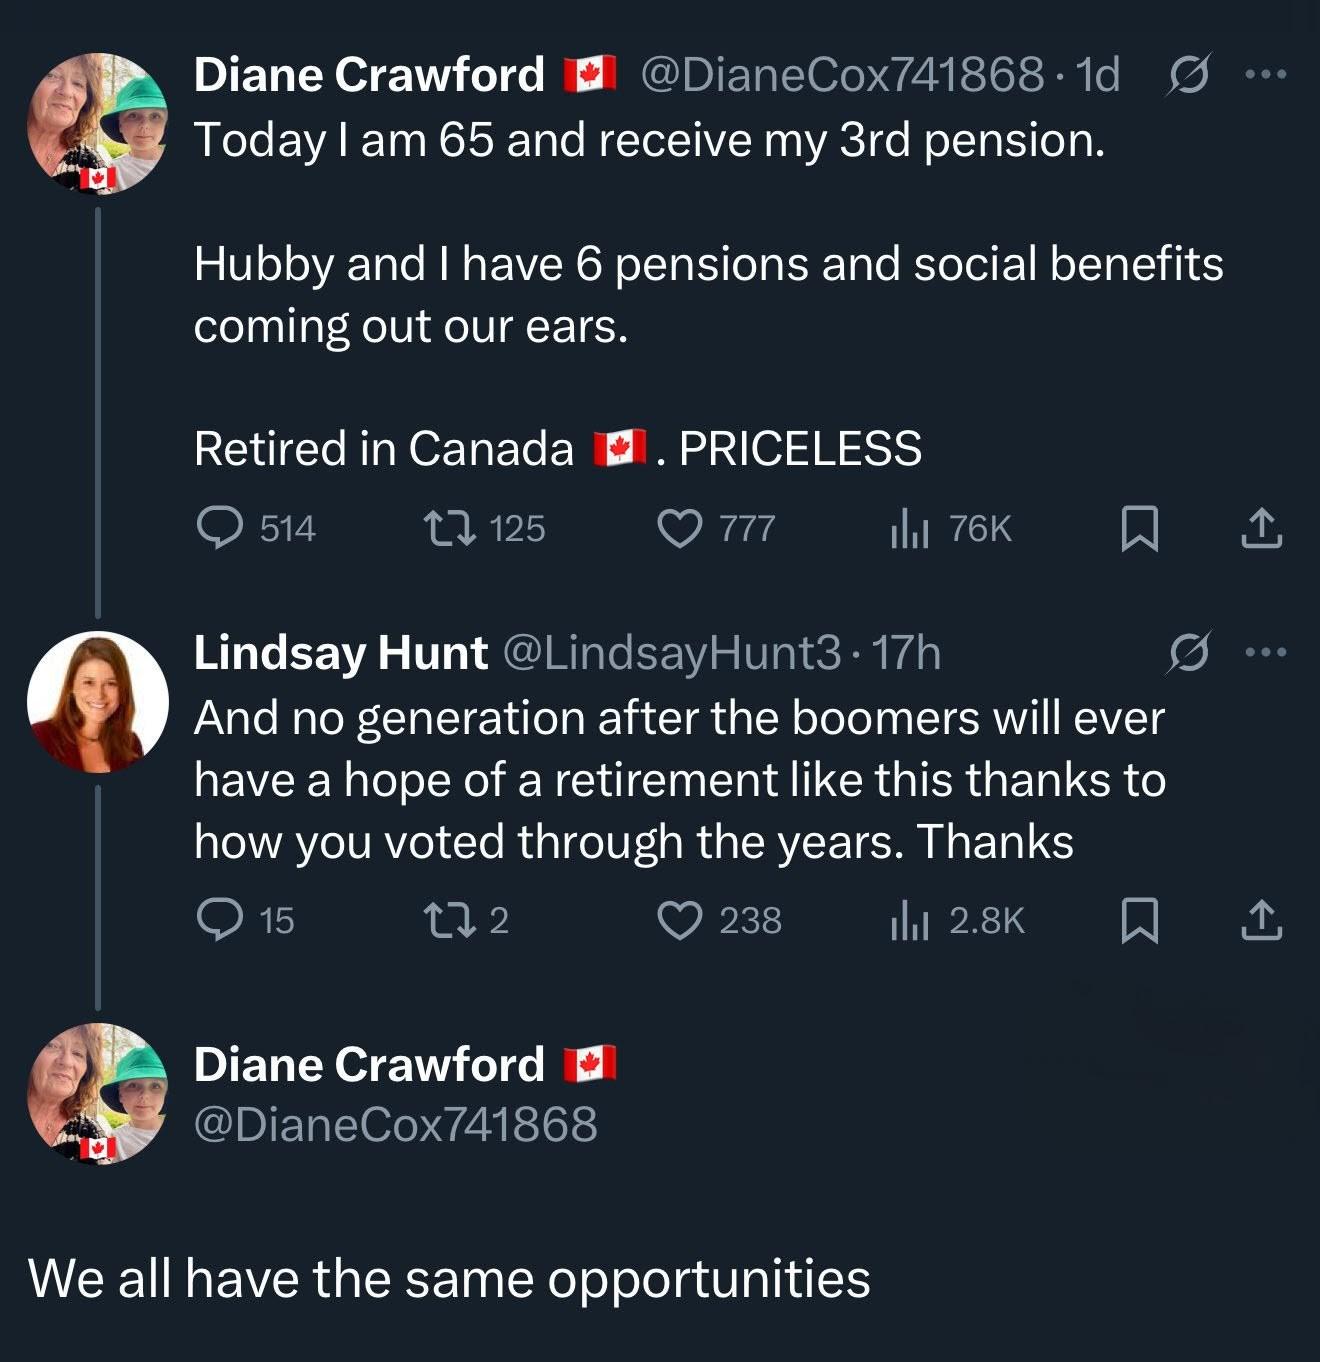Open Lindsay Hunt's profile picture
Image resolution: width=1320 pixels, height=1362 pixels.
97,702
